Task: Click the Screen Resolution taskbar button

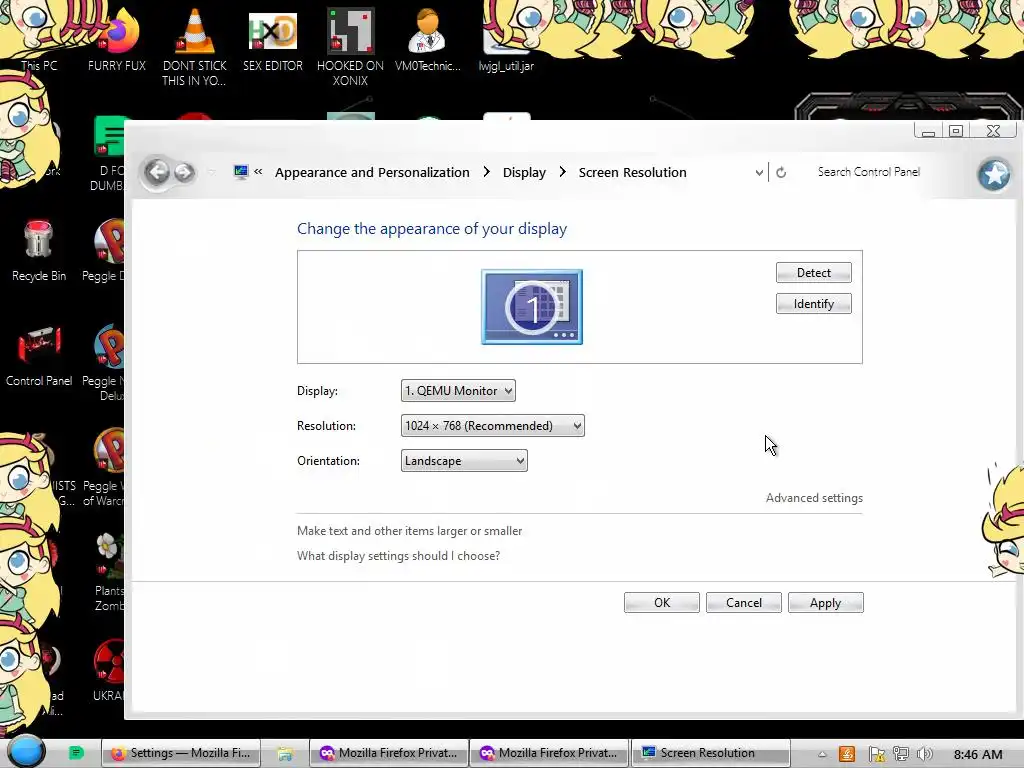Action: [712, 753]
